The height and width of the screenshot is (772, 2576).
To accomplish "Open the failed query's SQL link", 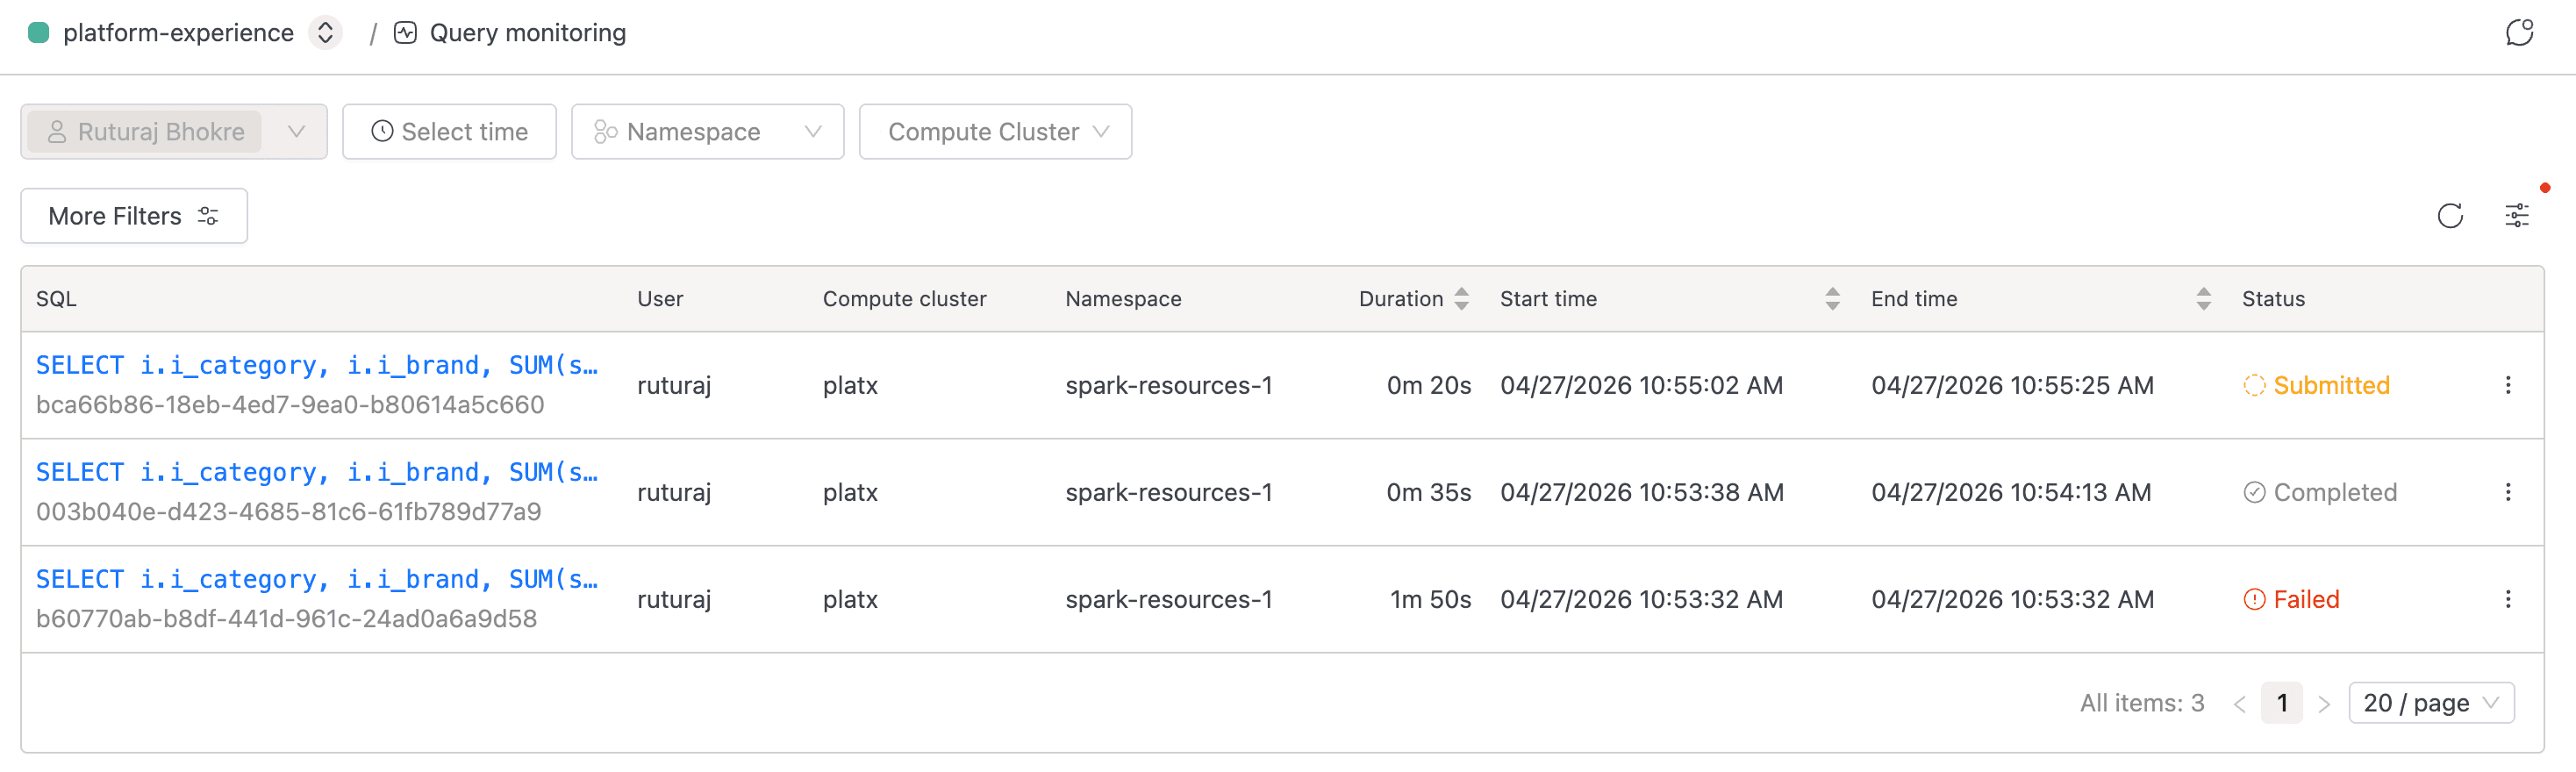I will pyautogui.click(x=316, y=579).
